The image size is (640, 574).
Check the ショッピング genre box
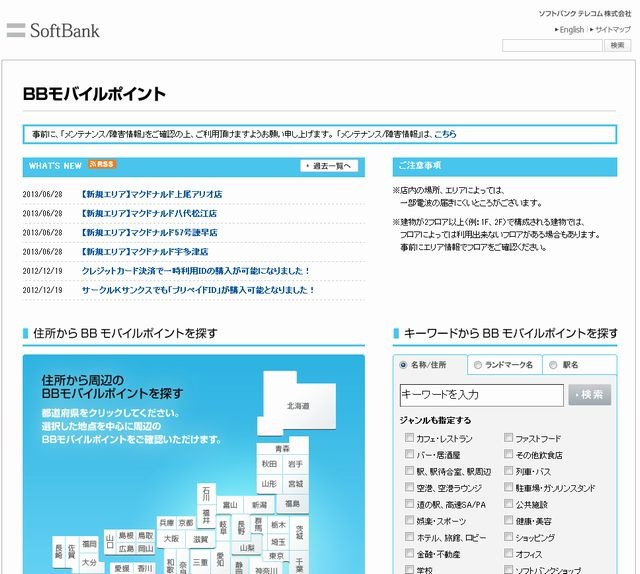[508, 536]
